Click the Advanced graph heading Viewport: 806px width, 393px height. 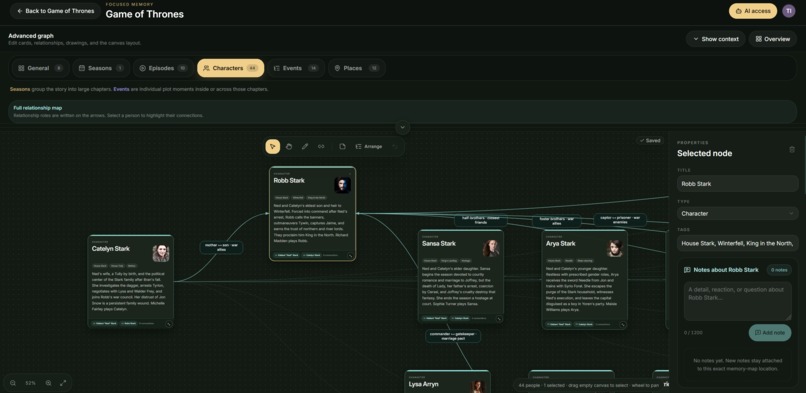pos(31,36)
